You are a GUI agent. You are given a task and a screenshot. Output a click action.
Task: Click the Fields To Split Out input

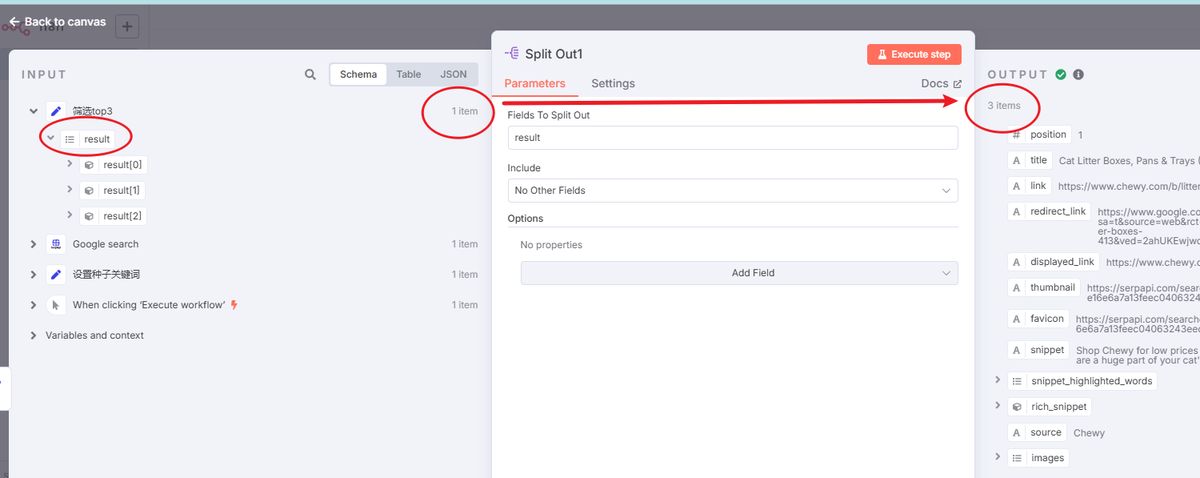click(732, 138)
